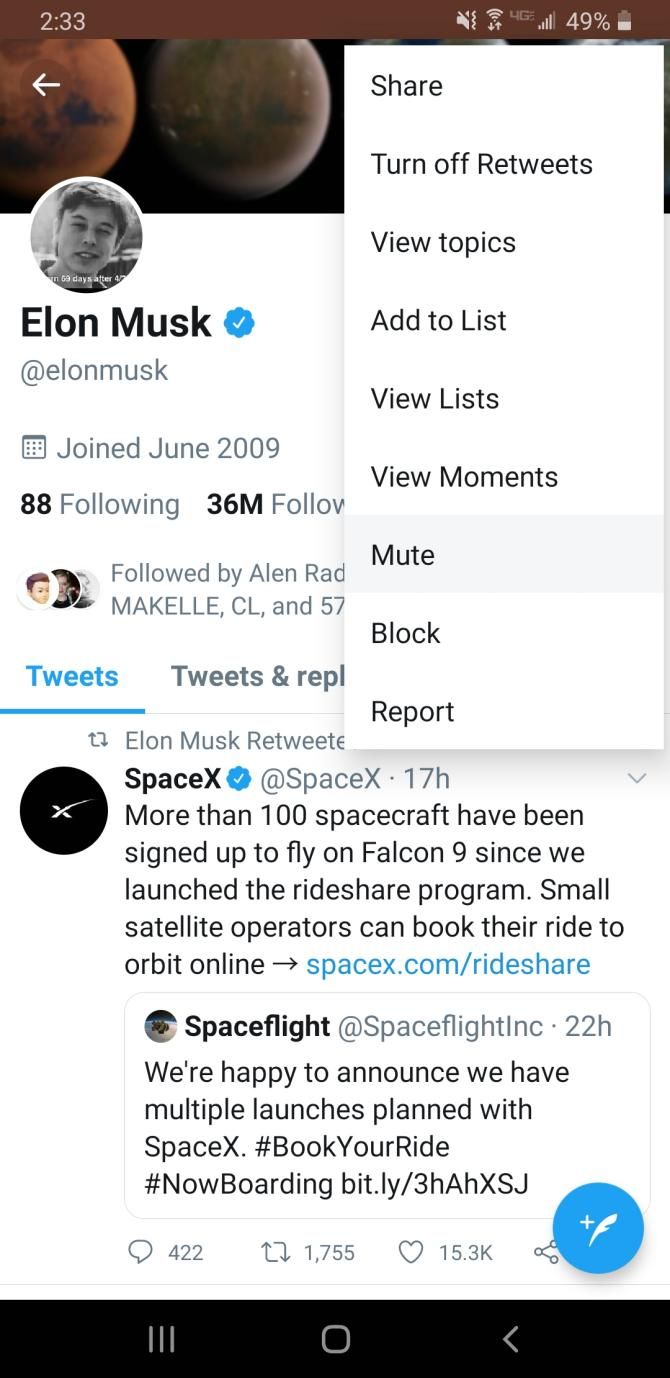Open Android recent apps button
Image resolution: width=670 pixels, height=1378 pixels.
click(162, 1339)
